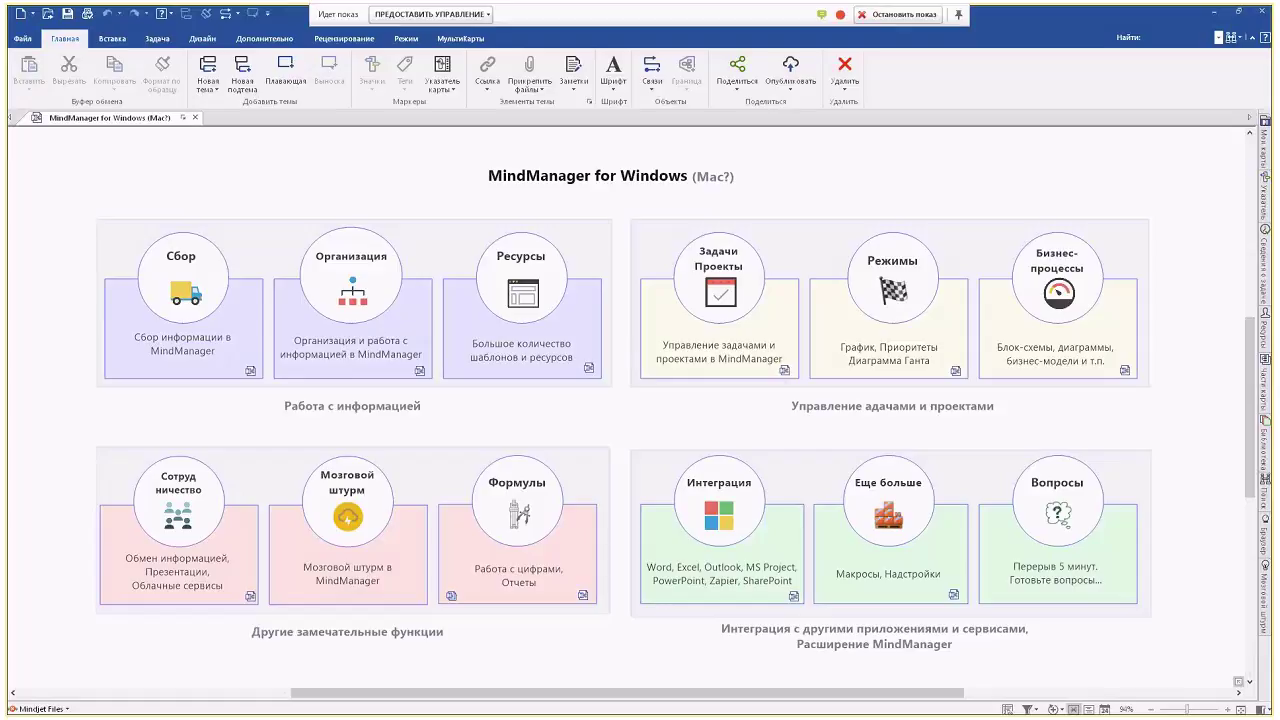
Task: Click the Undo arrow in the quick access toolbar
Action: pos(107,13)
